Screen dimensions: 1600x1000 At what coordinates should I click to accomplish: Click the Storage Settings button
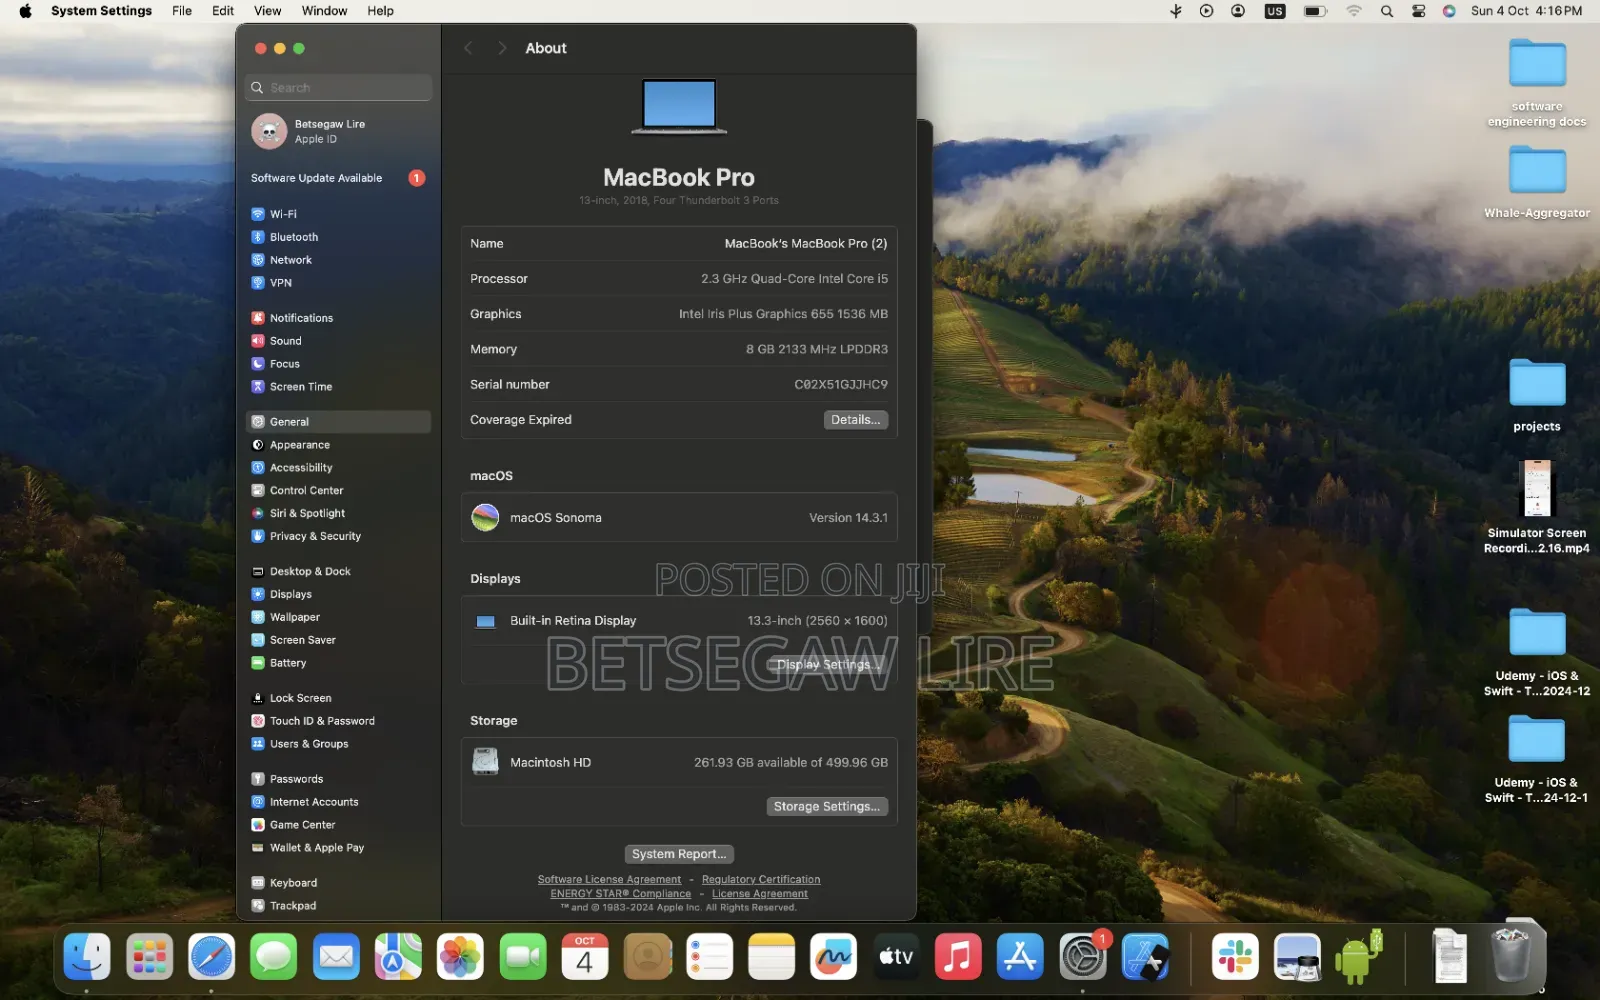click(x=827, y=807)
